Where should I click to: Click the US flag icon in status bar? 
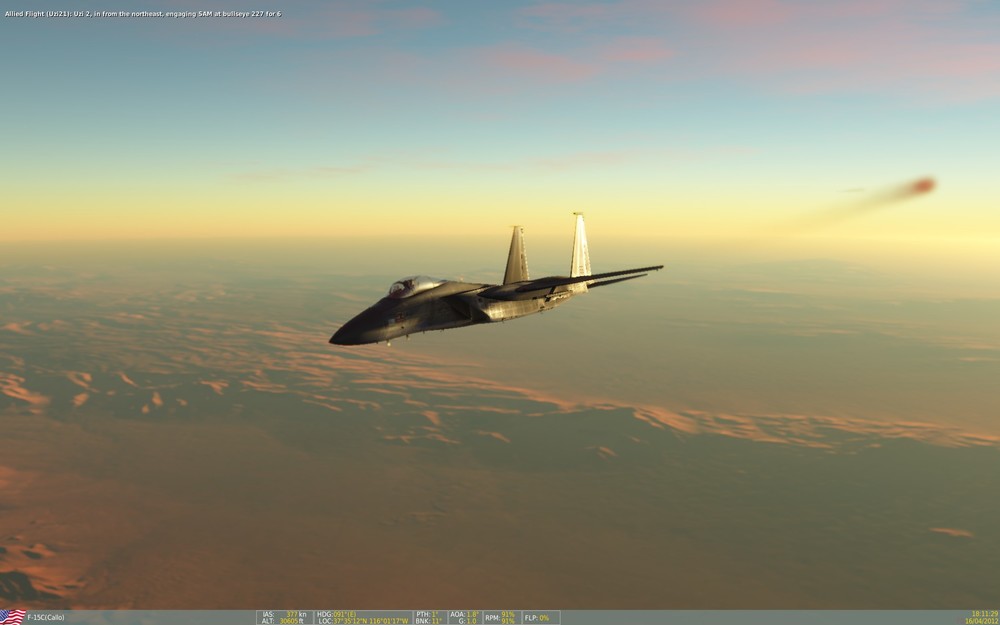coord(13,617)
